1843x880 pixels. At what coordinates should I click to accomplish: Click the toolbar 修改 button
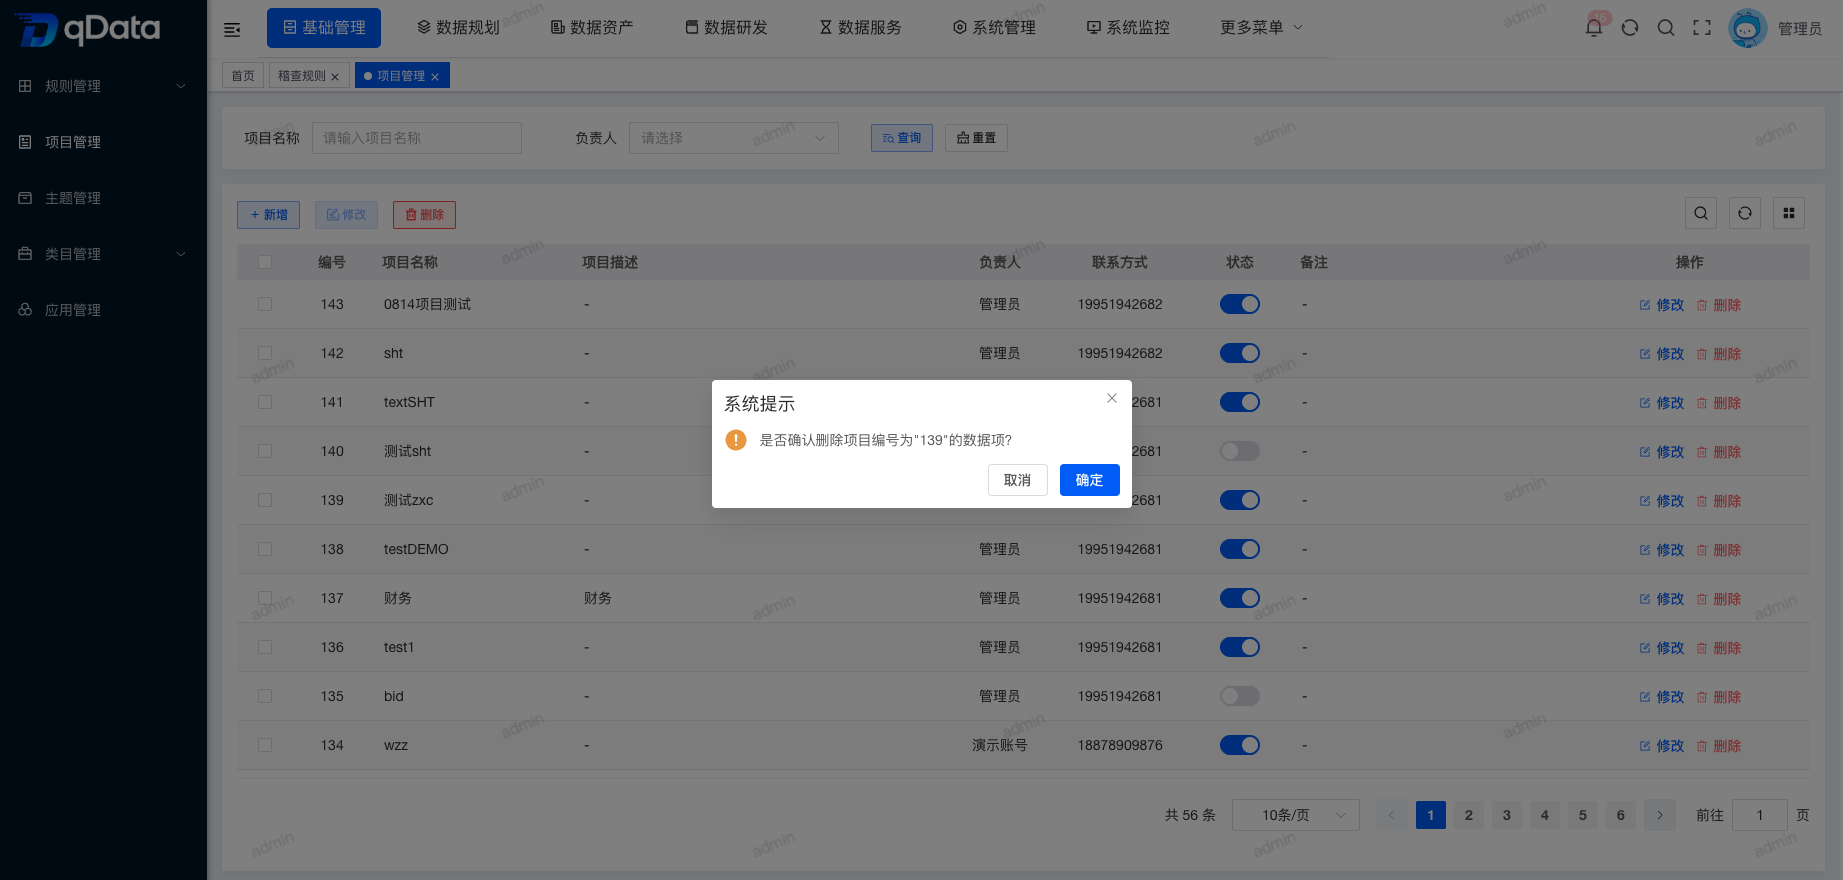[346, 215]
